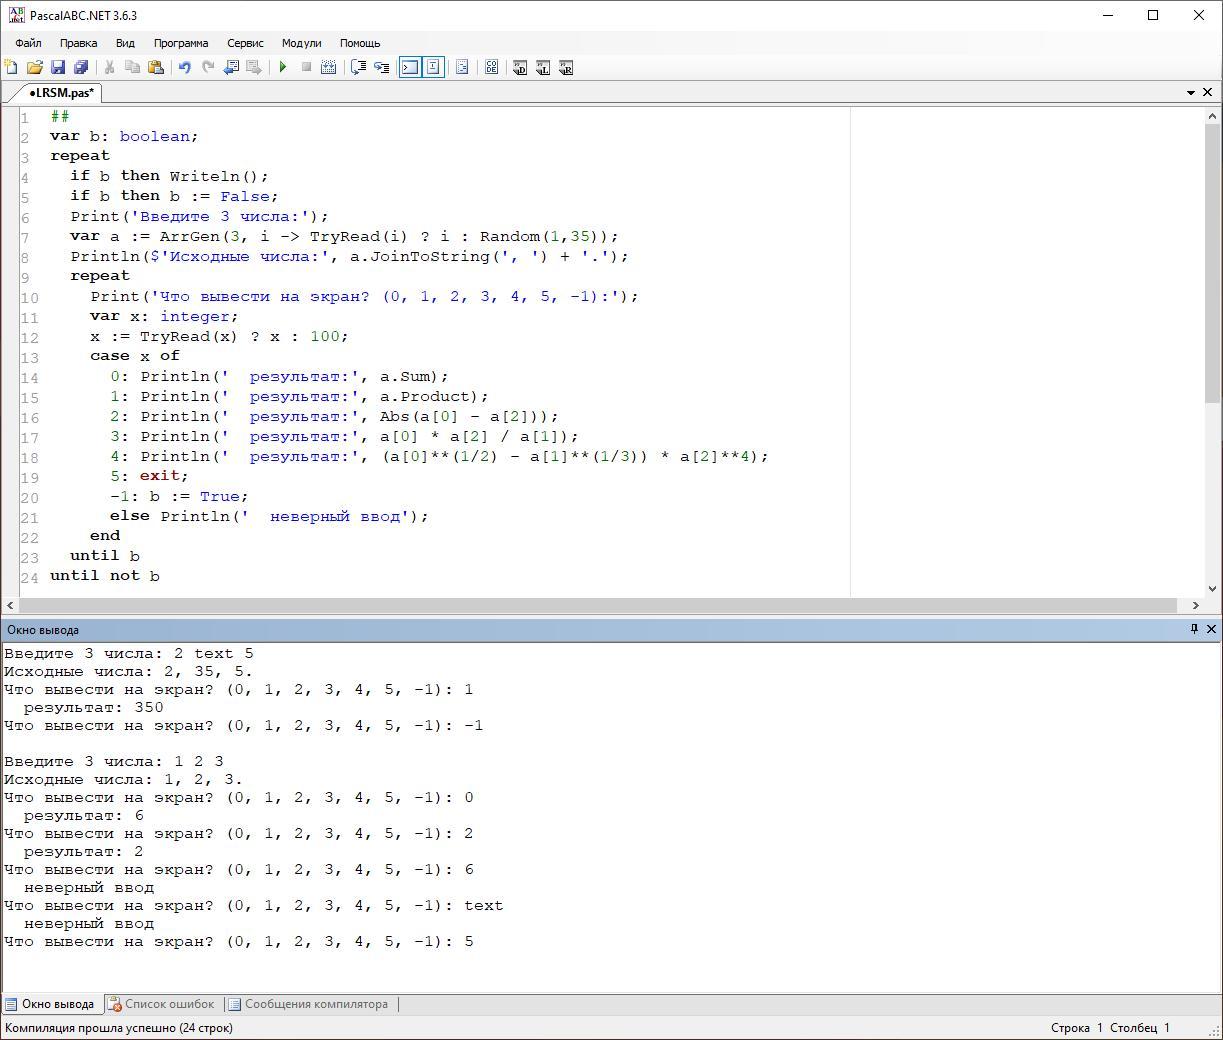Paste from clipboard using toolbar icon
This screenshot has width=1223, height=1040.
[156, 67]
